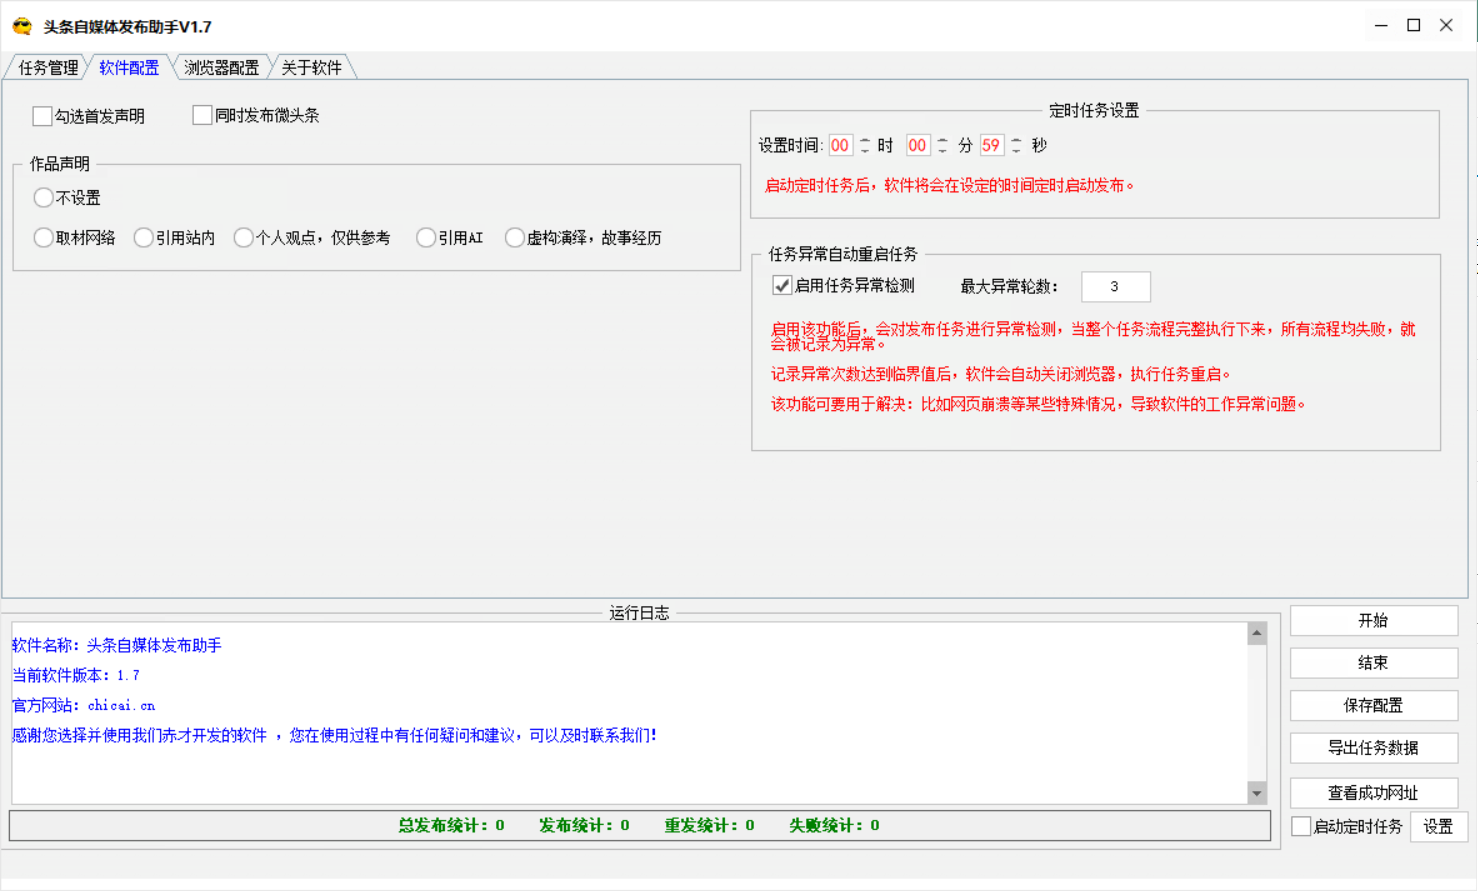Minimize the application window
The width and height of the screenshot is (1478, 891).
point(1381,26)
